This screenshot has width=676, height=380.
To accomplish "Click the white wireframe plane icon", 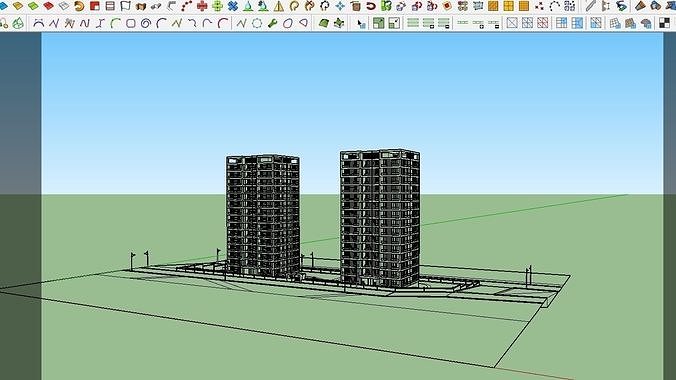I will click(x=64, y=6).
